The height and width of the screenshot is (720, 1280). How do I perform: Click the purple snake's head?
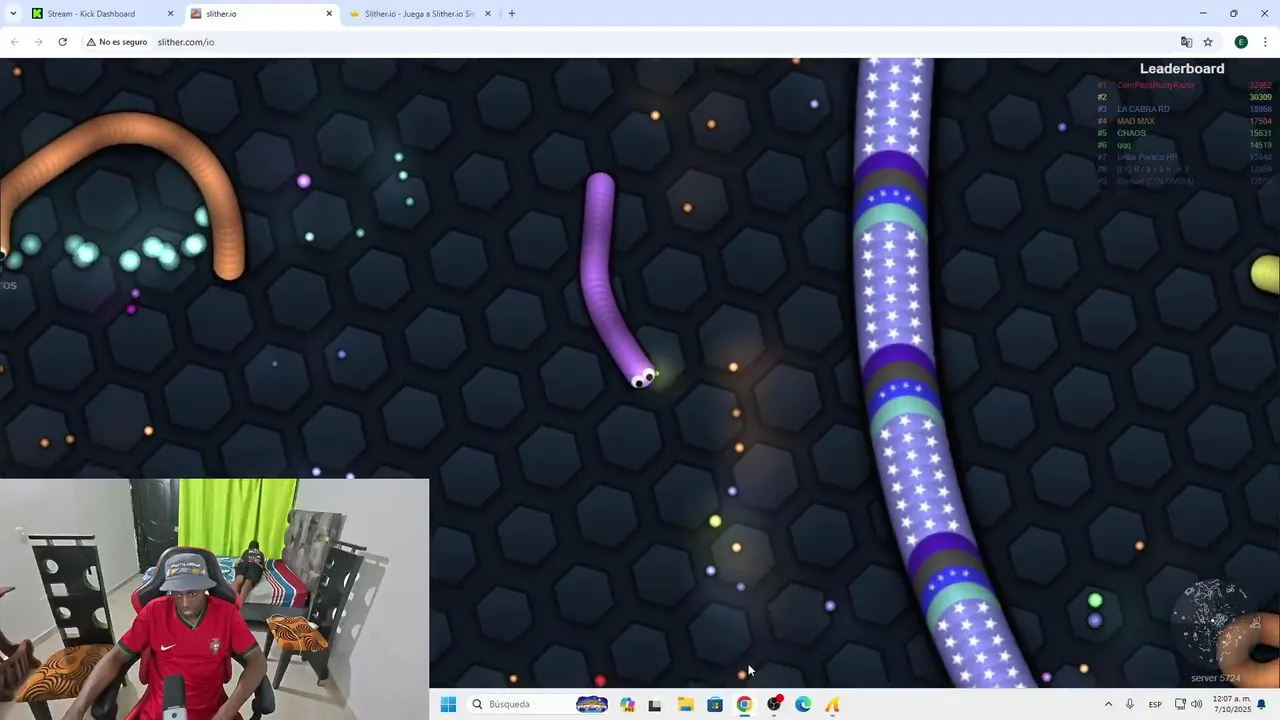643,377
